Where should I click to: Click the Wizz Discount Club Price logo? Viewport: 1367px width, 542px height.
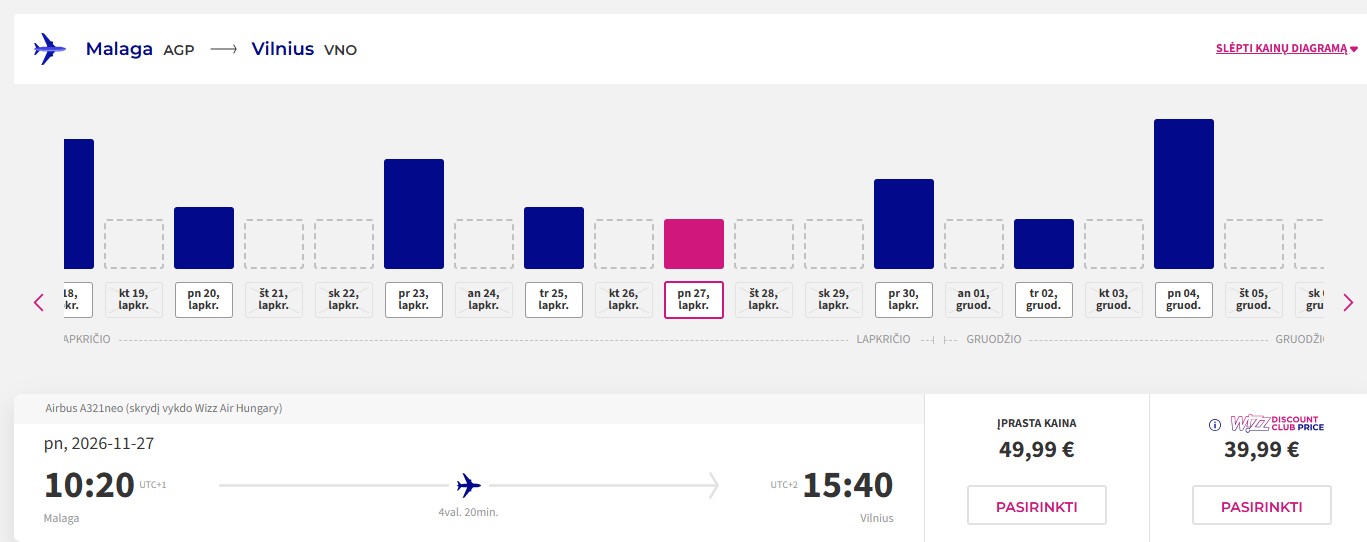click(x=1277, y=424)
